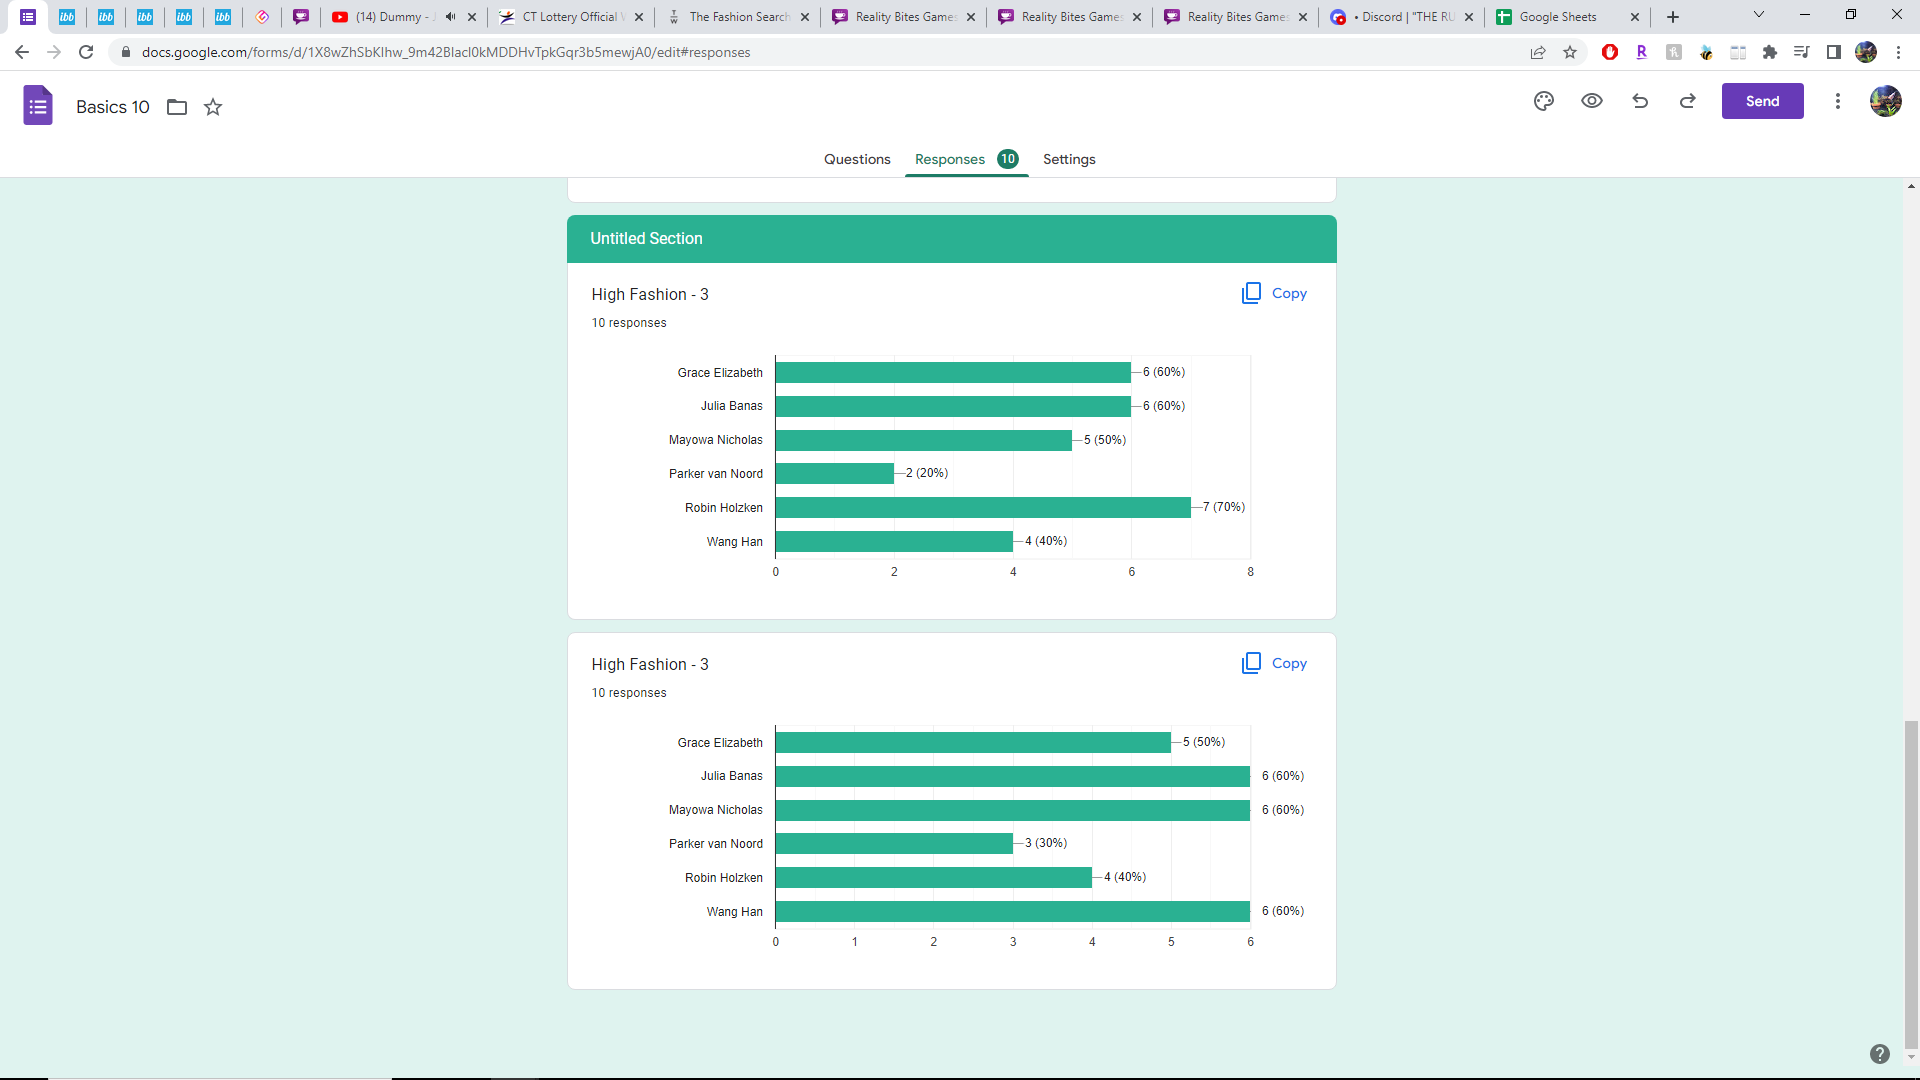This screenshot has height=1080, width=1920.
Task: Open the Chrome three-dot menu
Action: point(1899,52)
